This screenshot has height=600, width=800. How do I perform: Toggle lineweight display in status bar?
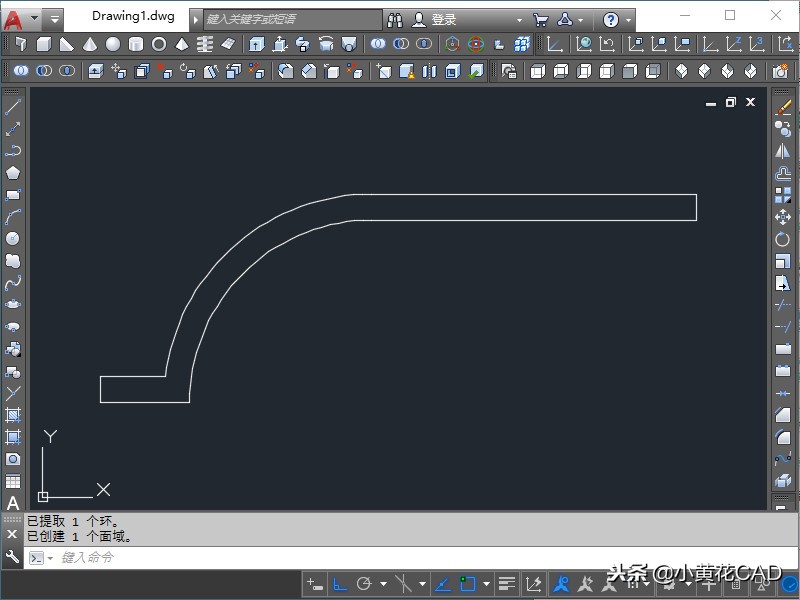[507, 584]
